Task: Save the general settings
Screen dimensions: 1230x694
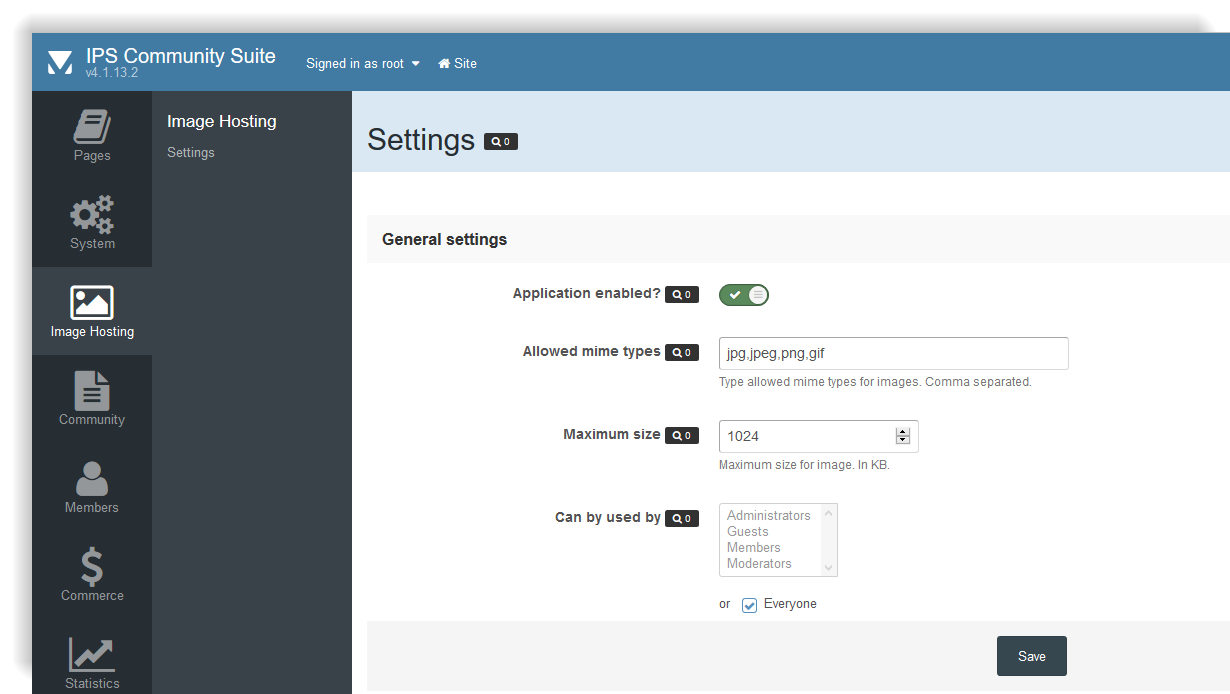Action: point(1031,656)
